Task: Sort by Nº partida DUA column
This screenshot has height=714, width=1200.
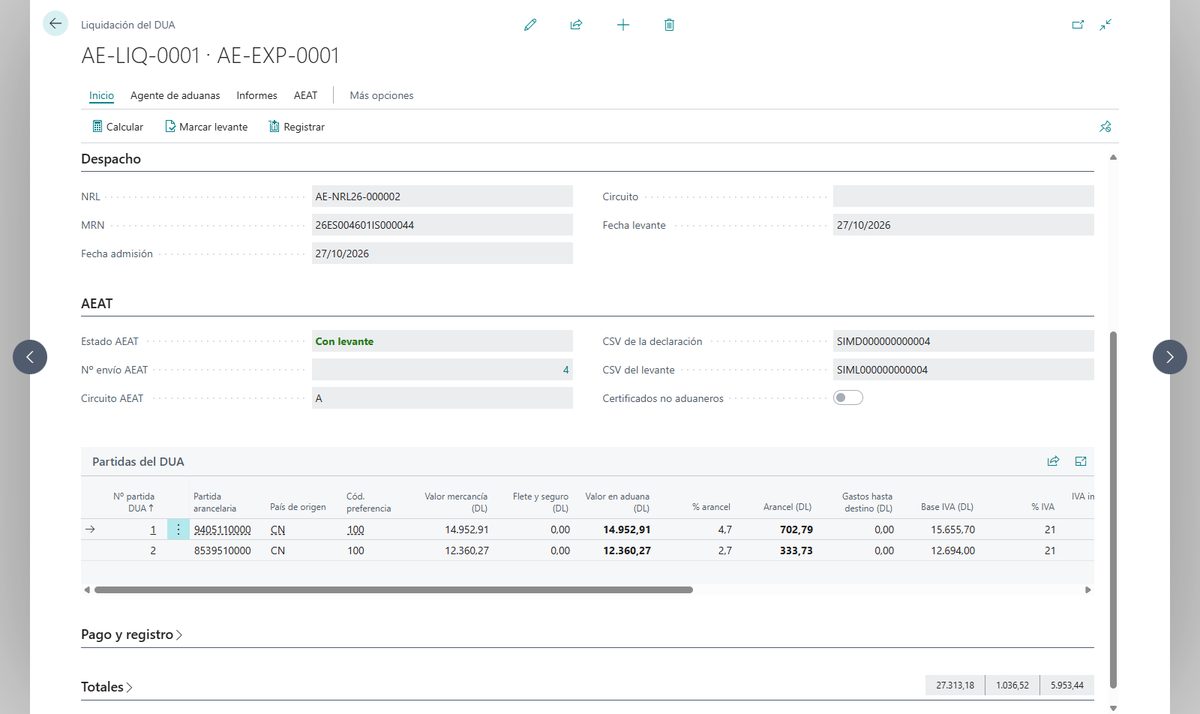Action: (x=133, y=501)
